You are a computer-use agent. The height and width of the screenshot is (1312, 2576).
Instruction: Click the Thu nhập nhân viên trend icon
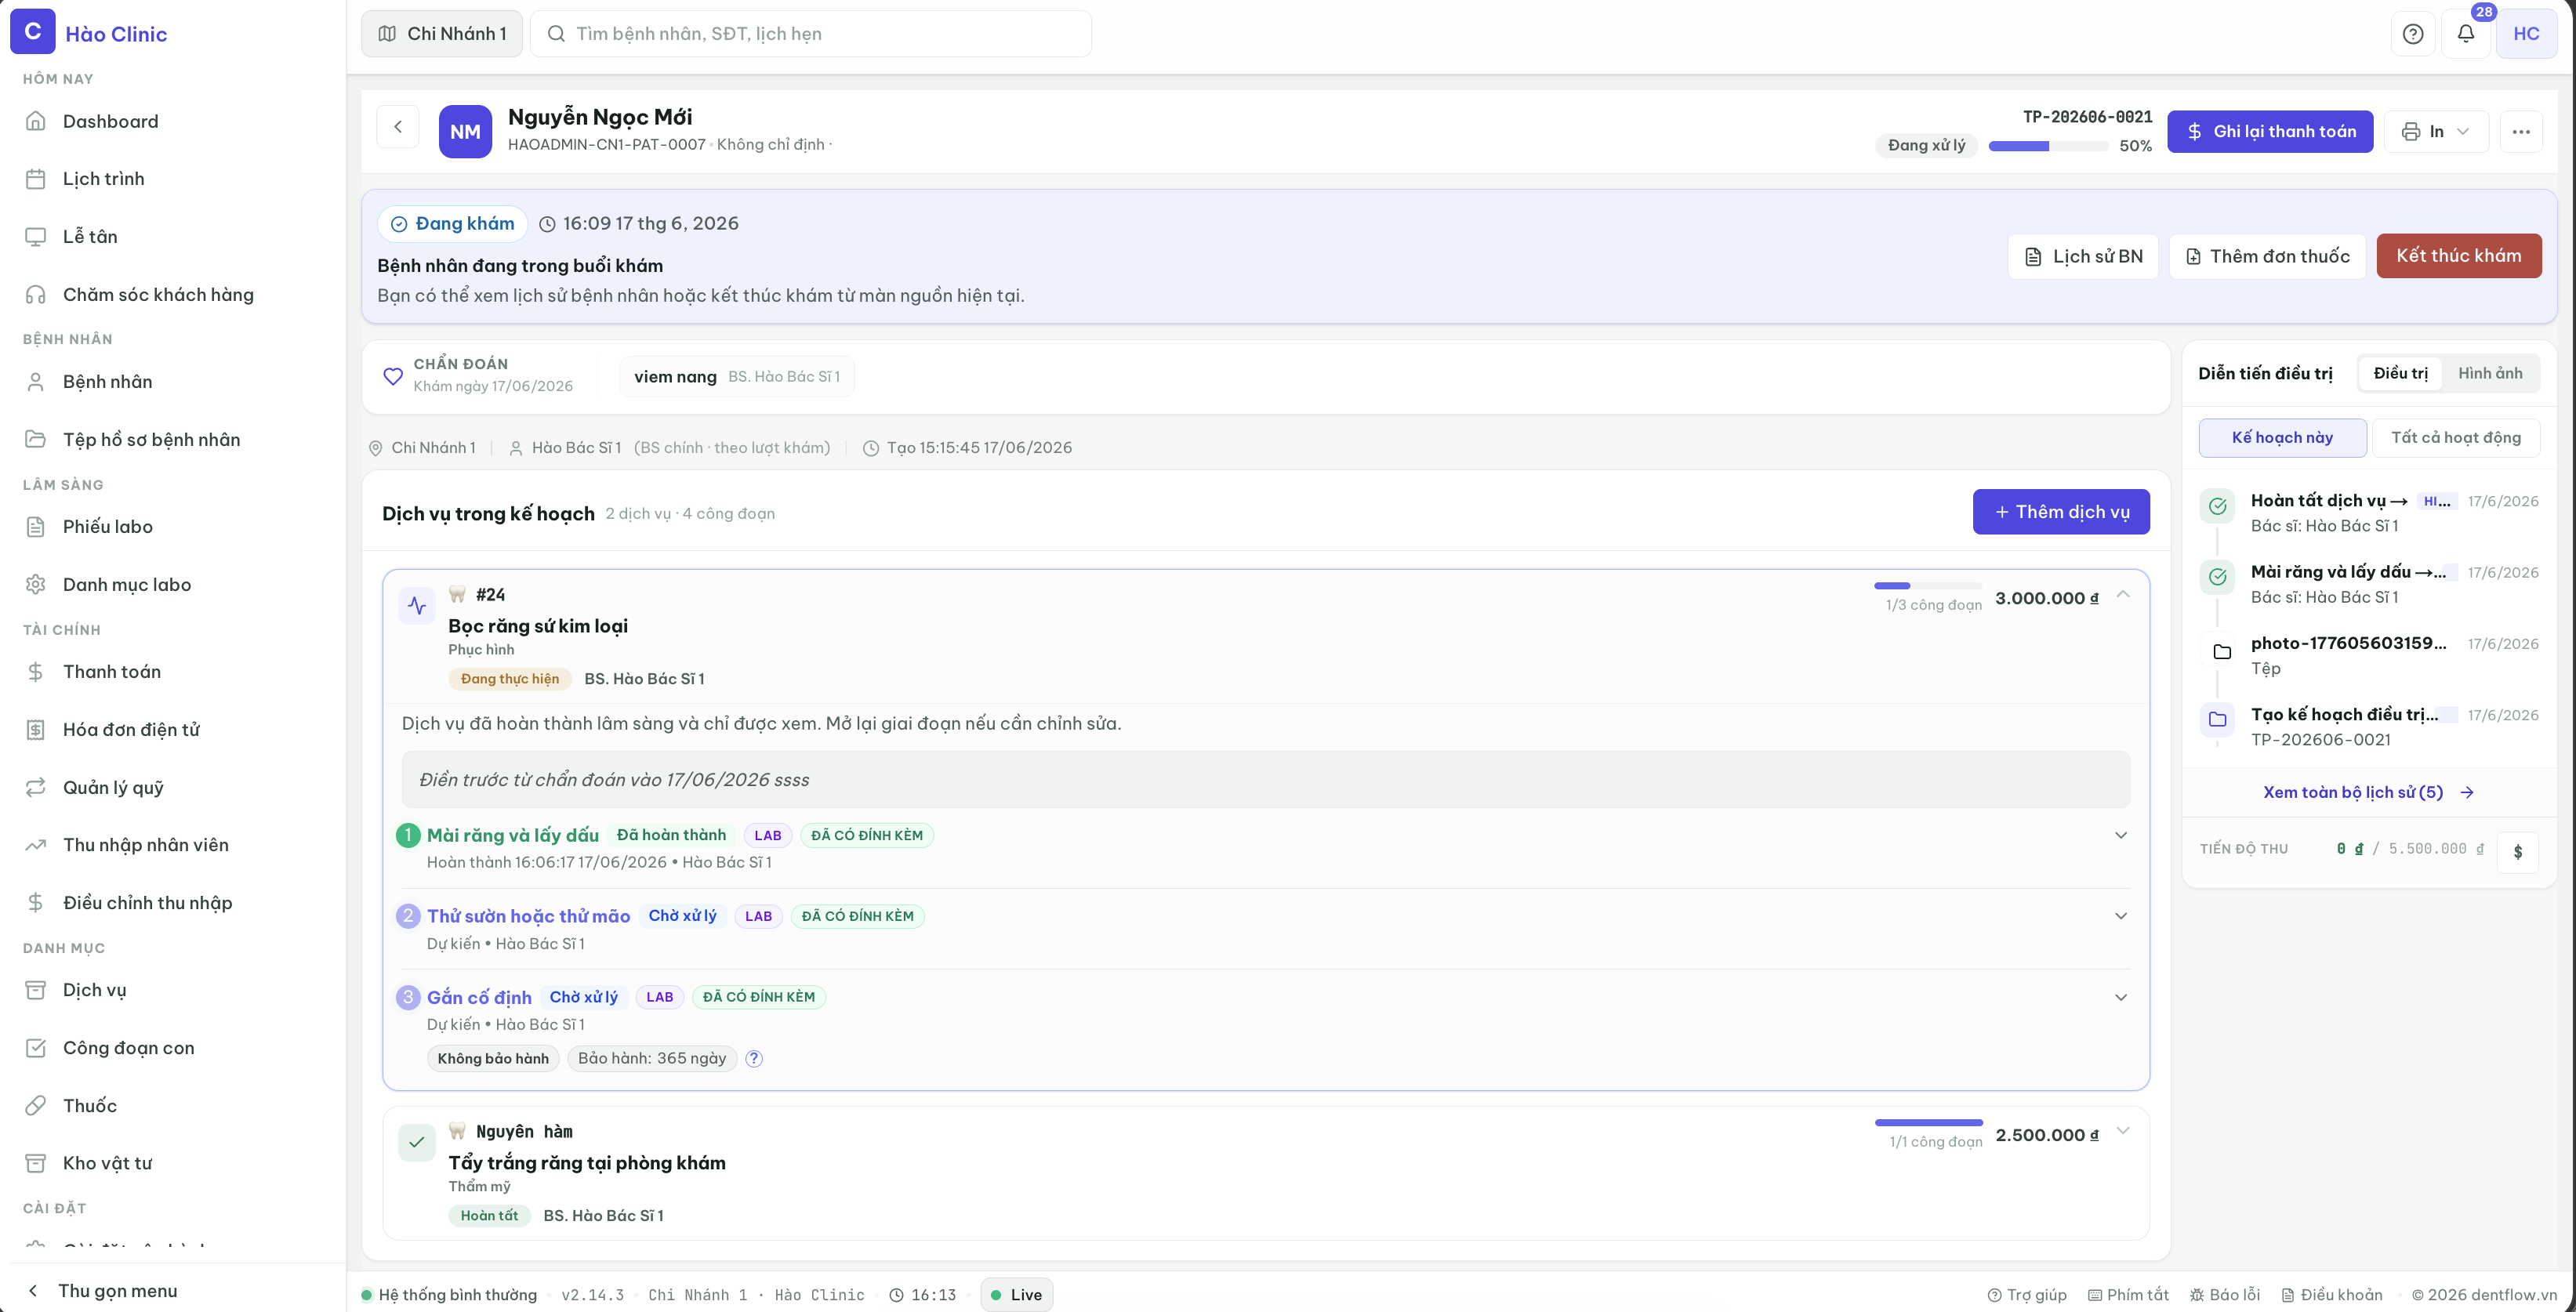coord(36,845)
